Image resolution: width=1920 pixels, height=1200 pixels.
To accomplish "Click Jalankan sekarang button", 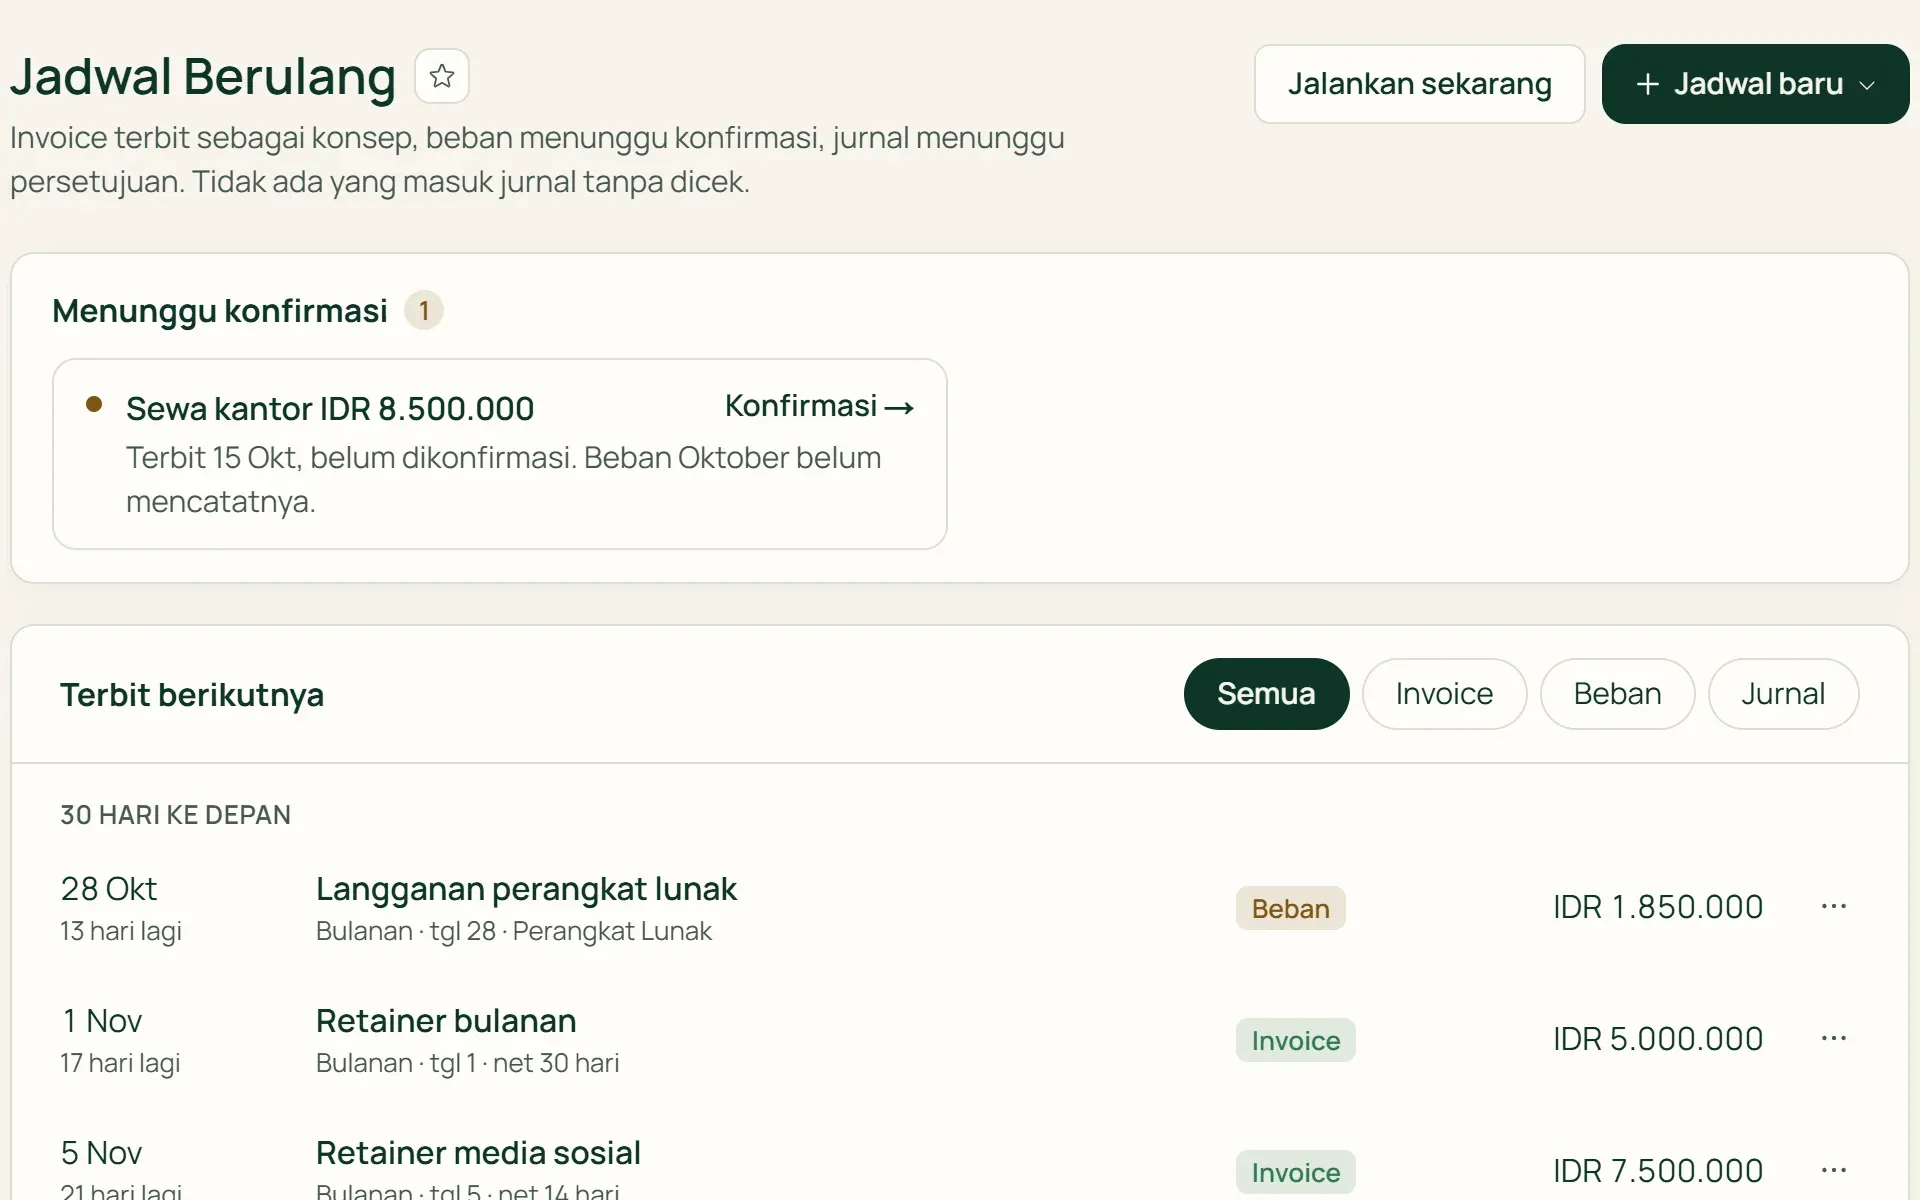I will click(1419, 84).
